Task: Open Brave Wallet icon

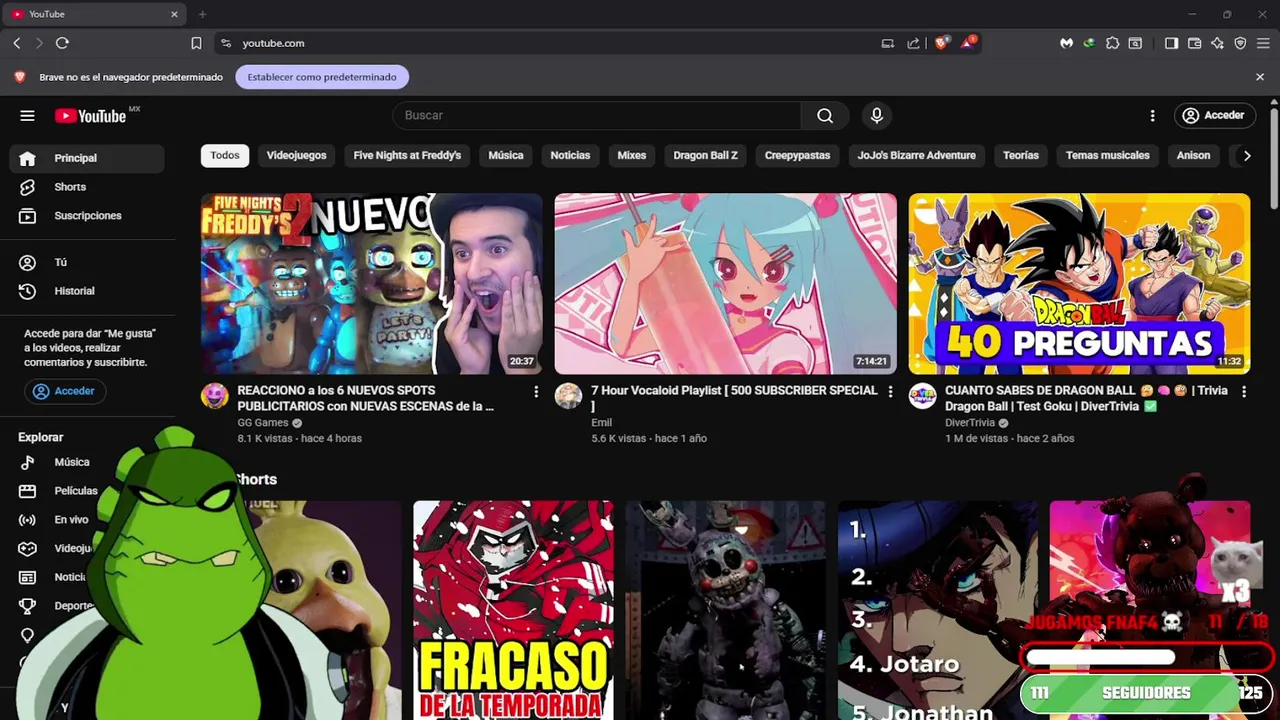Action: [x=1195, y=43]
